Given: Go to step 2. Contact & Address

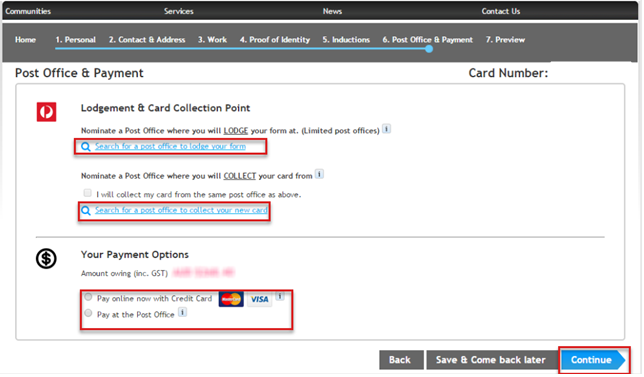Looking at the screenshot, I should tap(147, 40).
